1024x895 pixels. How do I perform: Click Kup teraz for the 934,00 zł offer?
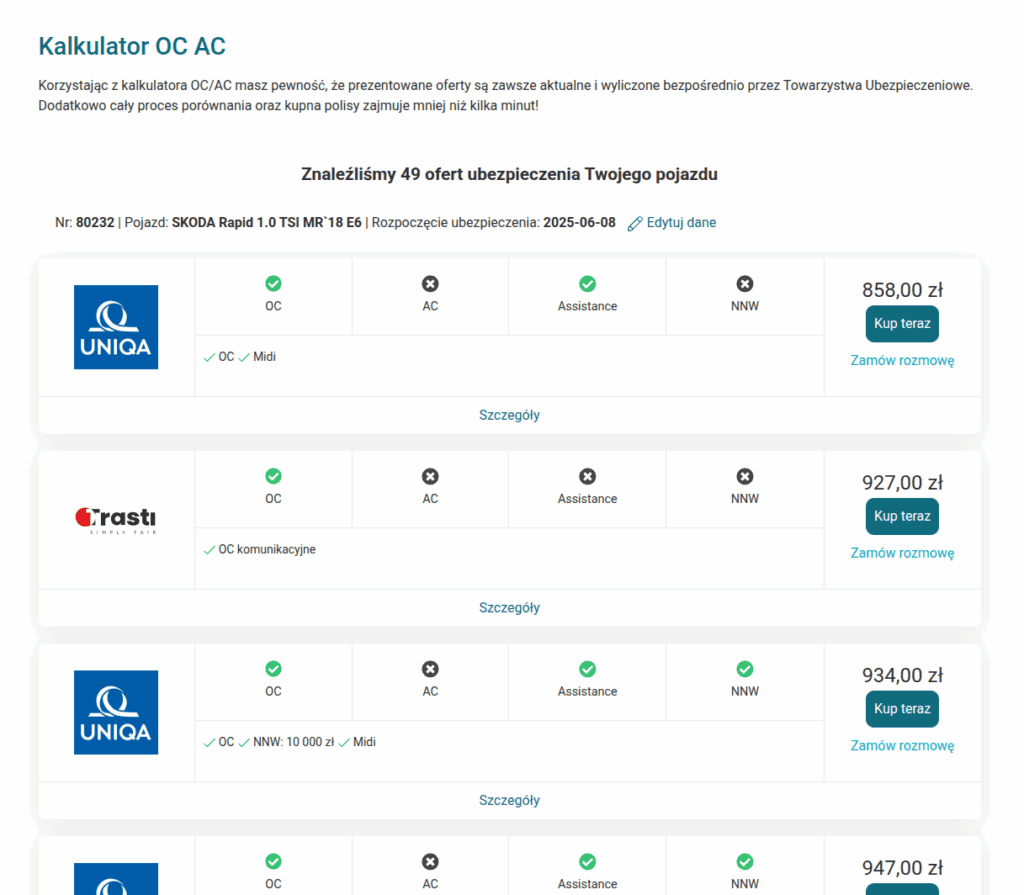(902, 709)
